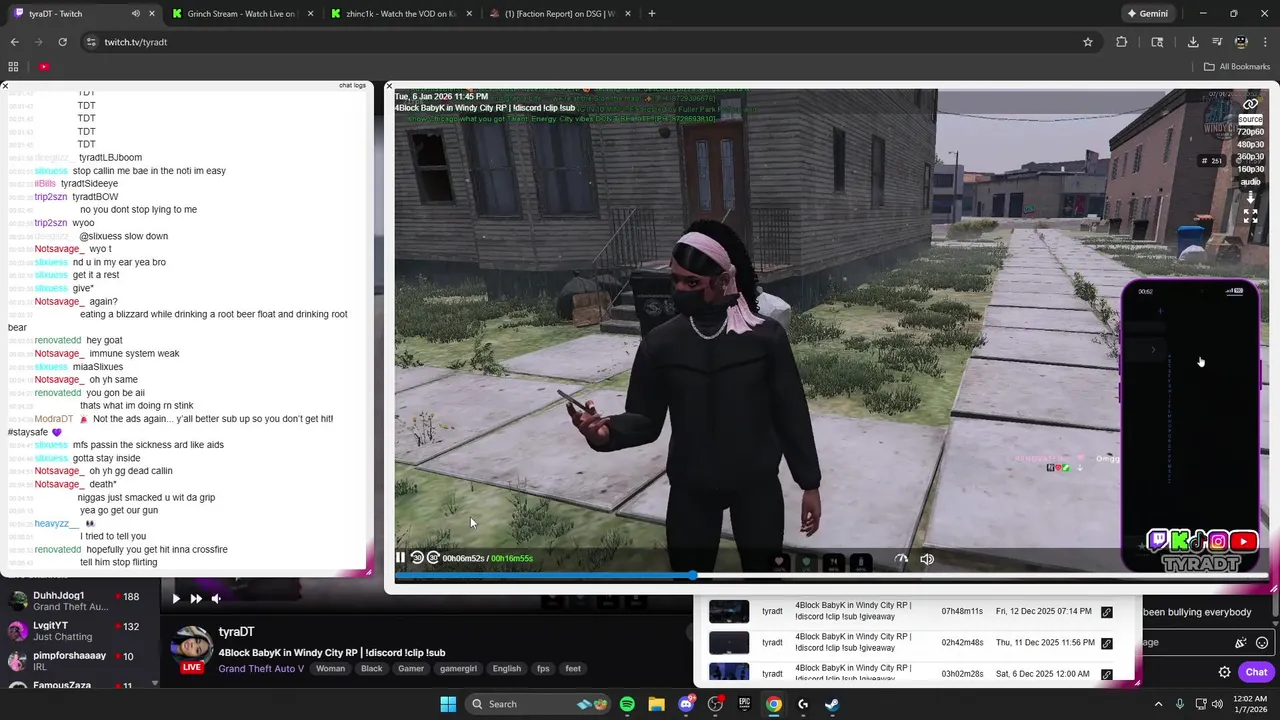Open external link icon for 03h02m28s VOD
The image size is (1280, 720).
pyautogui.click(x=1107, y=674)
